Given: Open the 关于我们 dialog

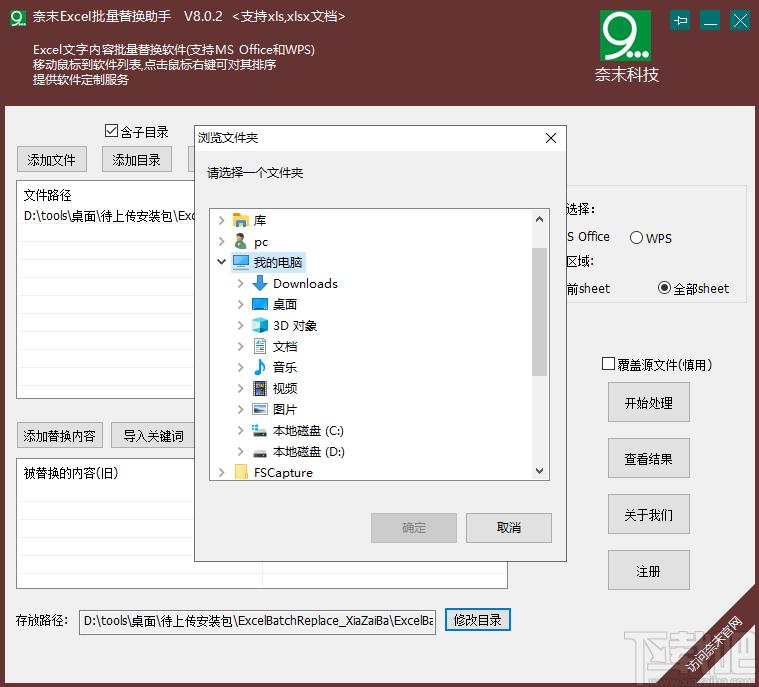Looking at the screenshot, I should tap(649, 514).
